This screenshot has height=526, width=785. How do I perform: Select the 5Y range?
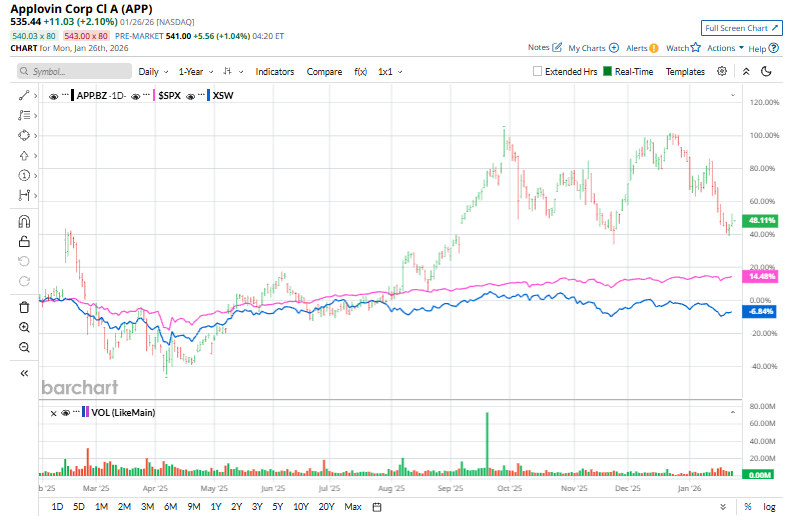278,507
